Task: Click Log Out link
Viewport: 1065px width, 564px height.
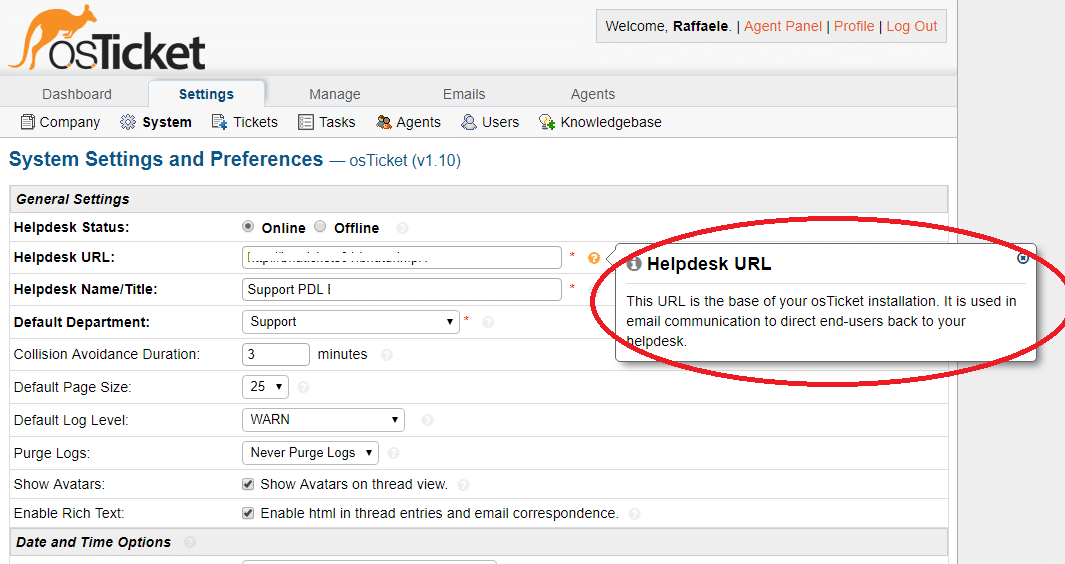Action: (x=911, y=27)
